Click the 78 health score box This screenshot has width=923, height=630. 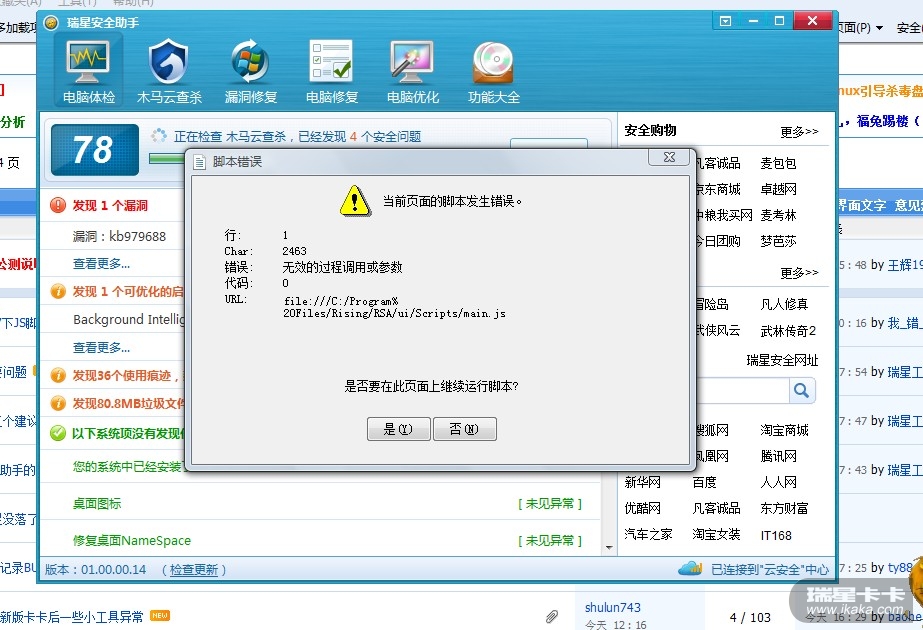point(95,150)
